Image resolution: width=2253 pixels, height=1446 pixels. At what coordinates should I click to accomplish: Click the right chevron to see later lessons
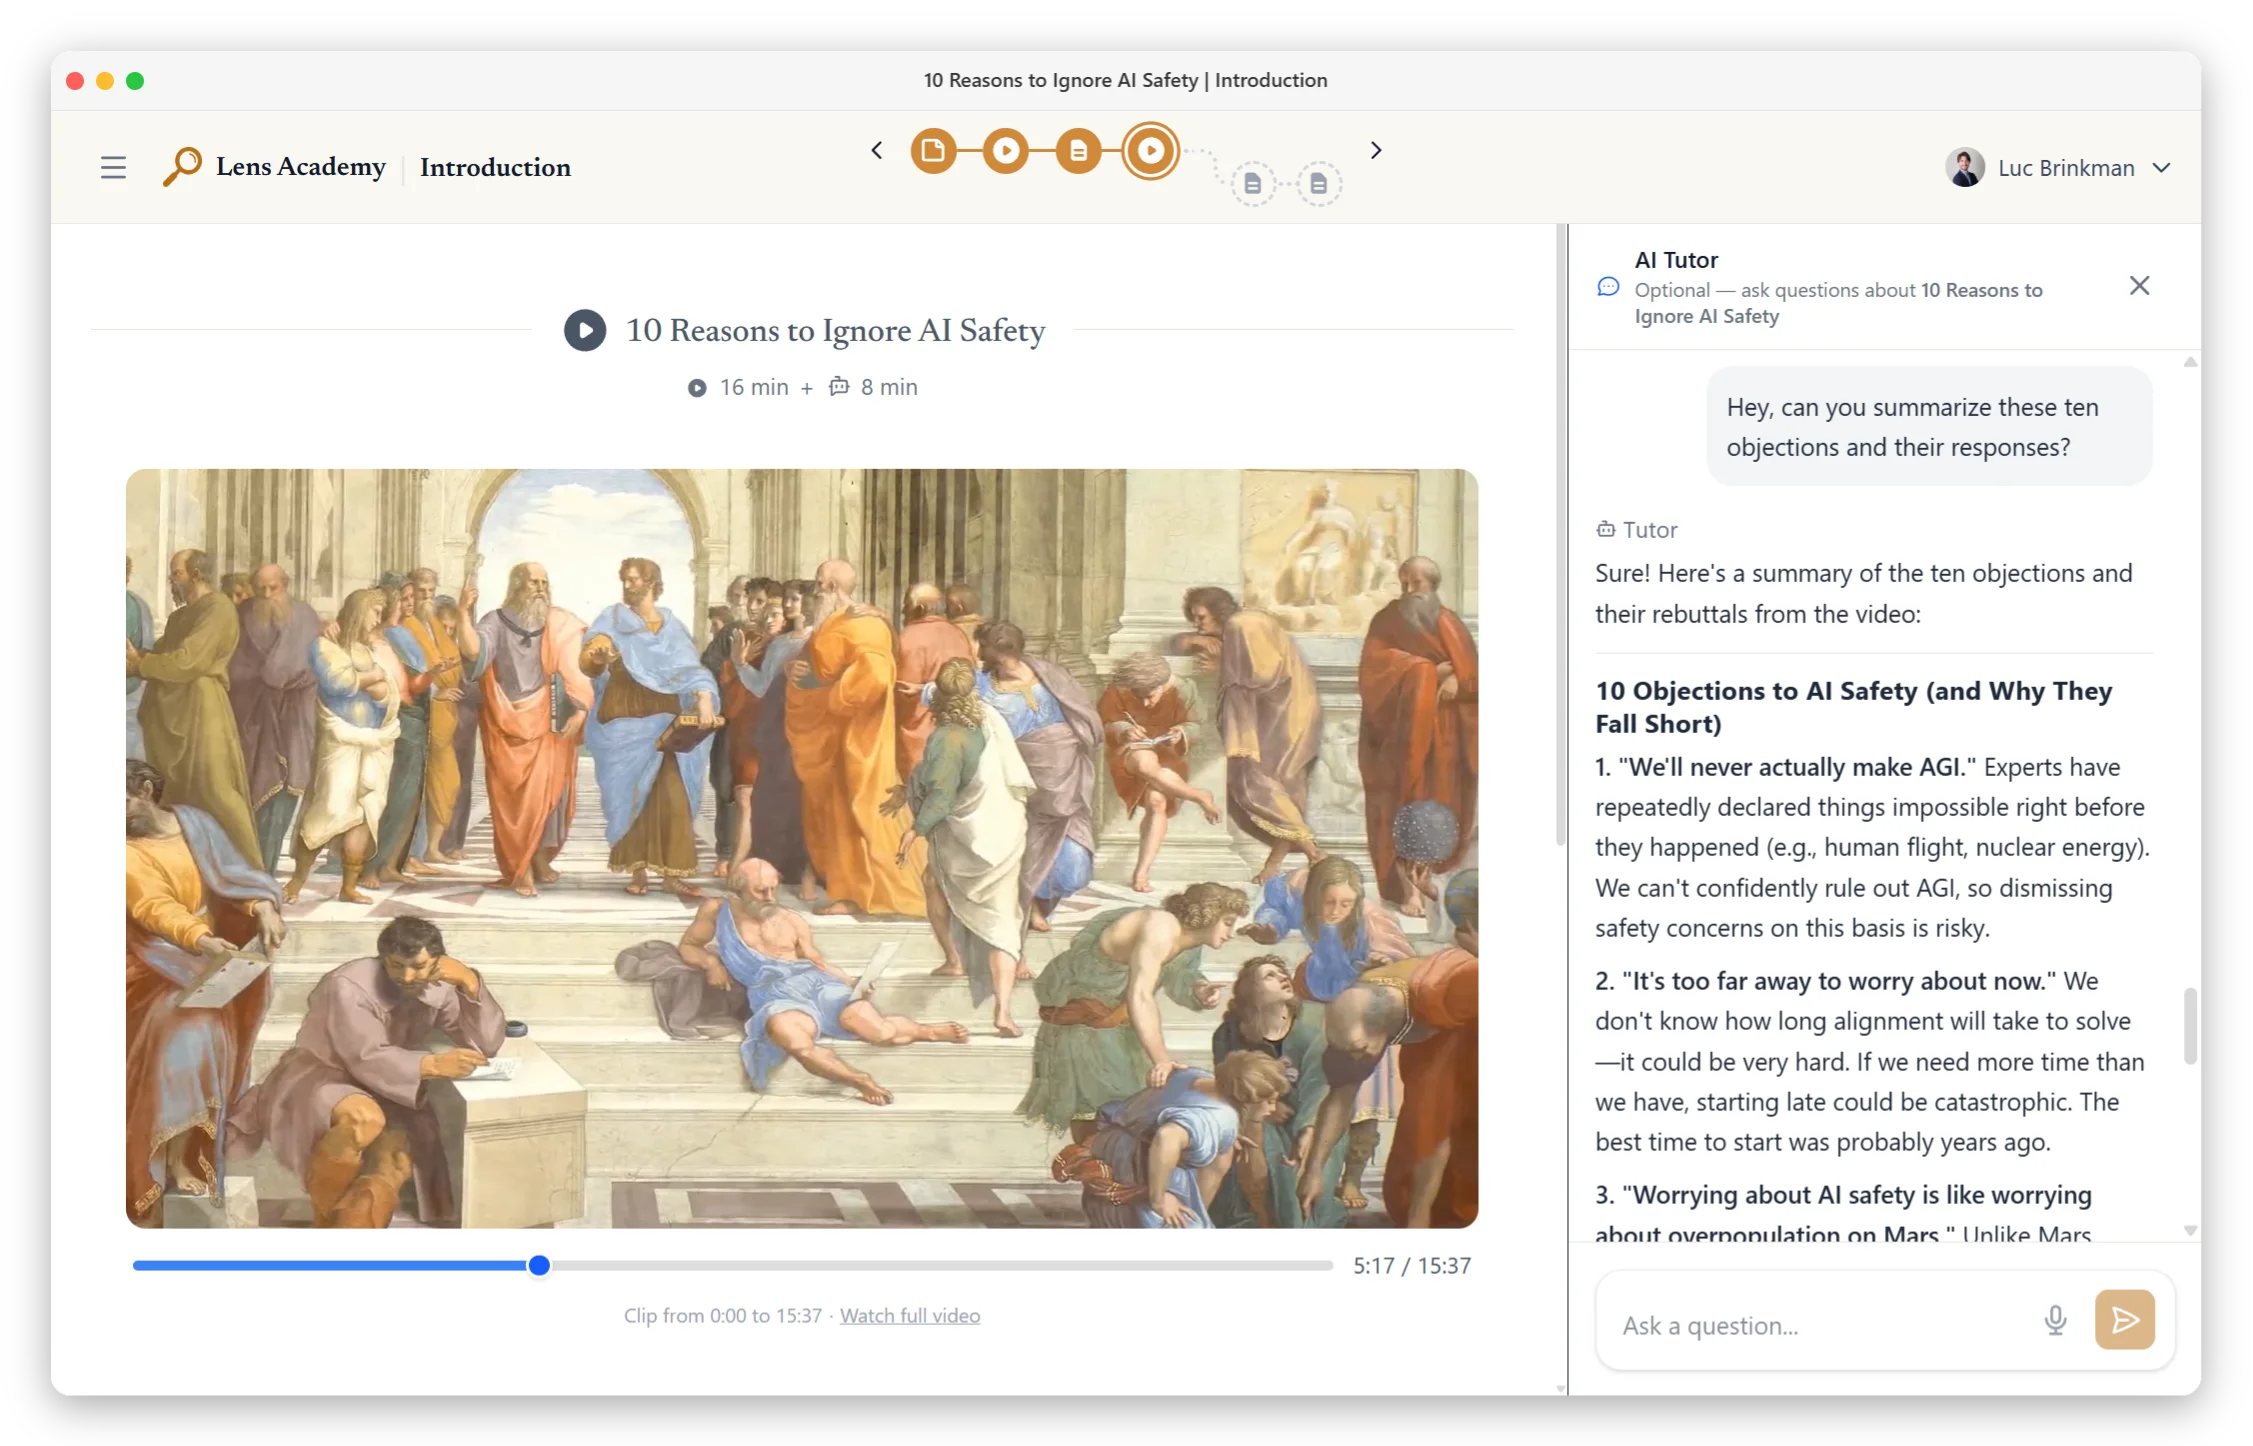[1375, 149]
